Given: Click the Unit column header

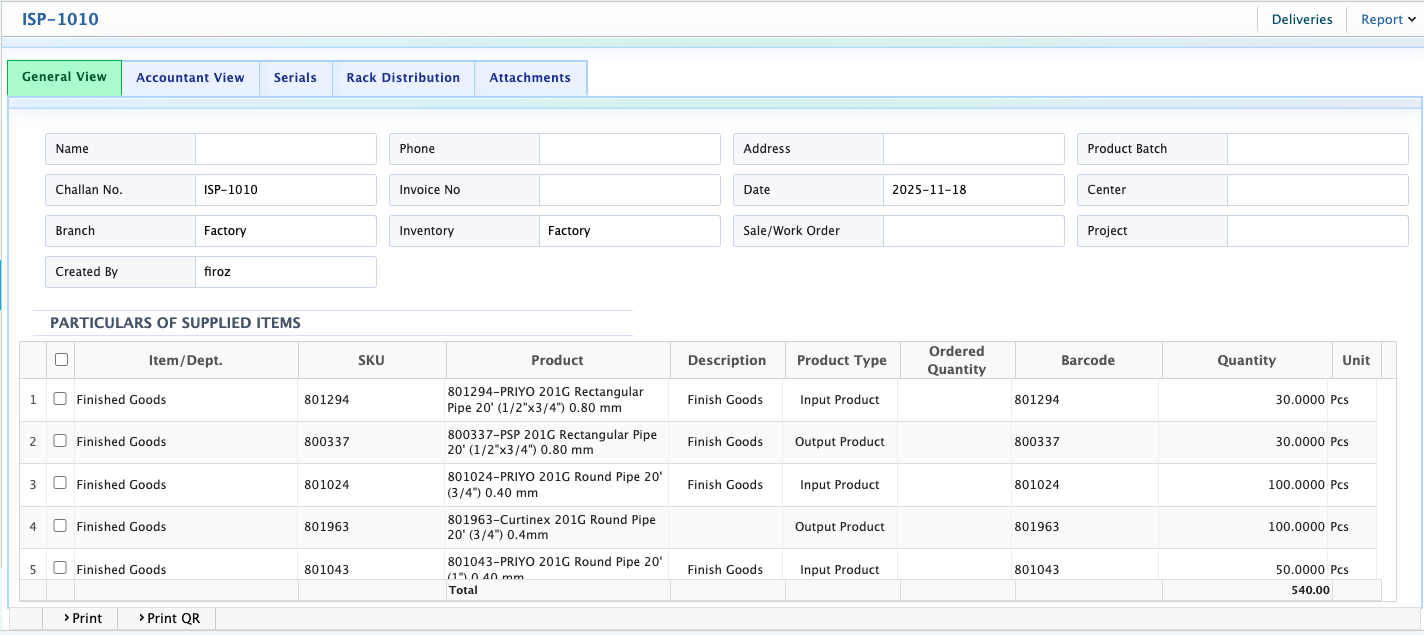Looking at the screenshot, I should pyautogui.click(x=1356, y=360).
